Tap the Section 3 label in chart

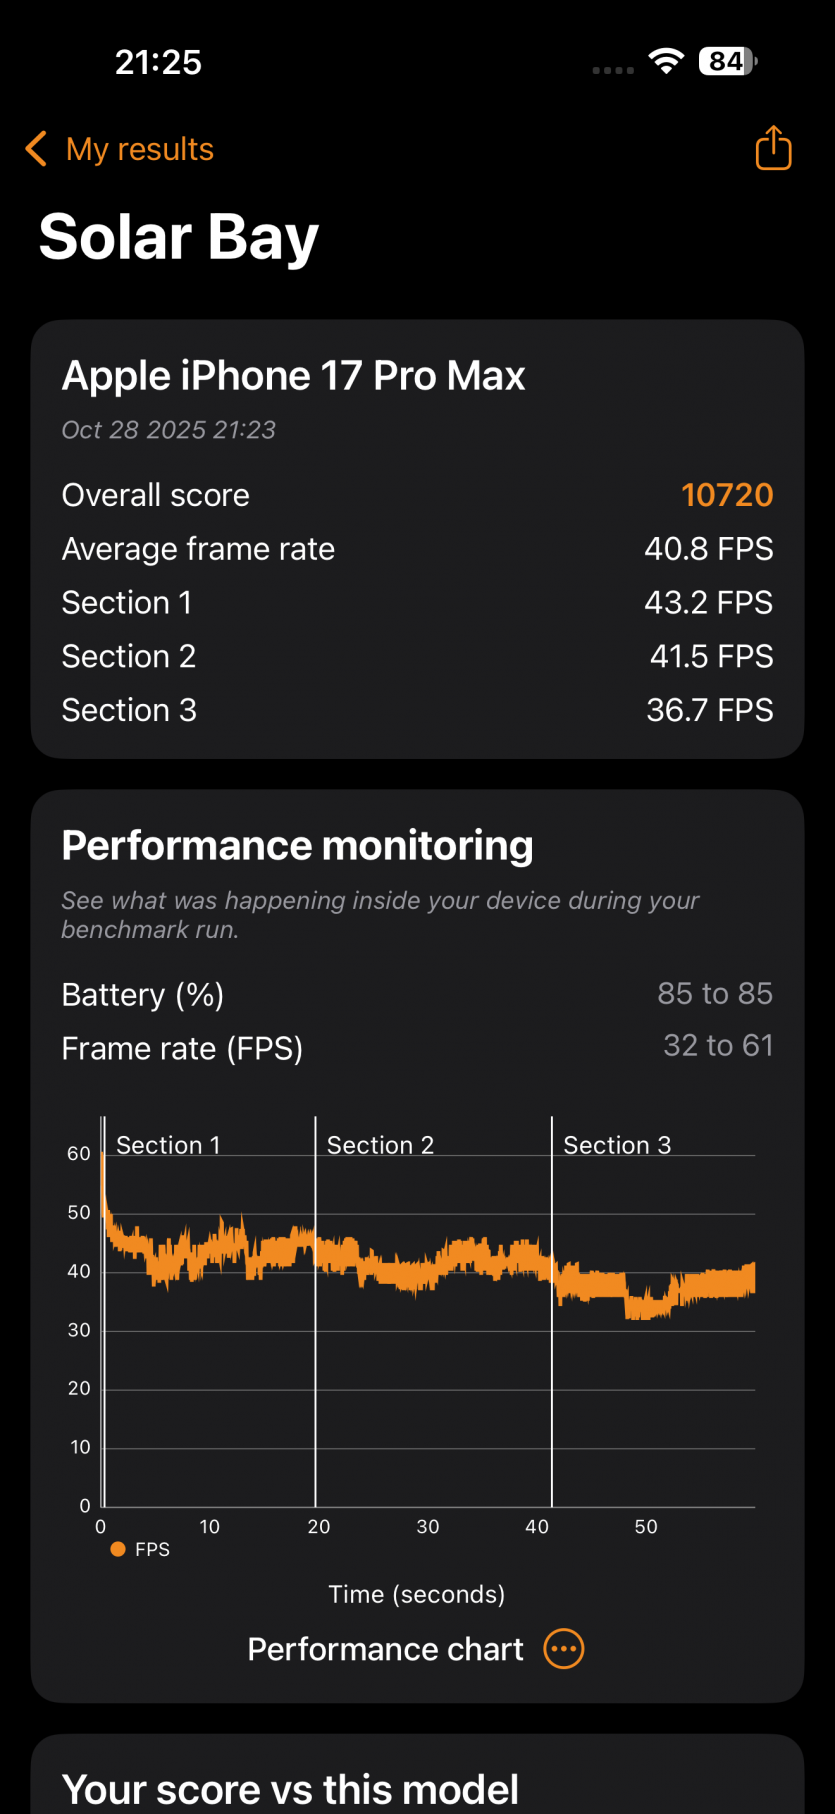(617, 1145)
